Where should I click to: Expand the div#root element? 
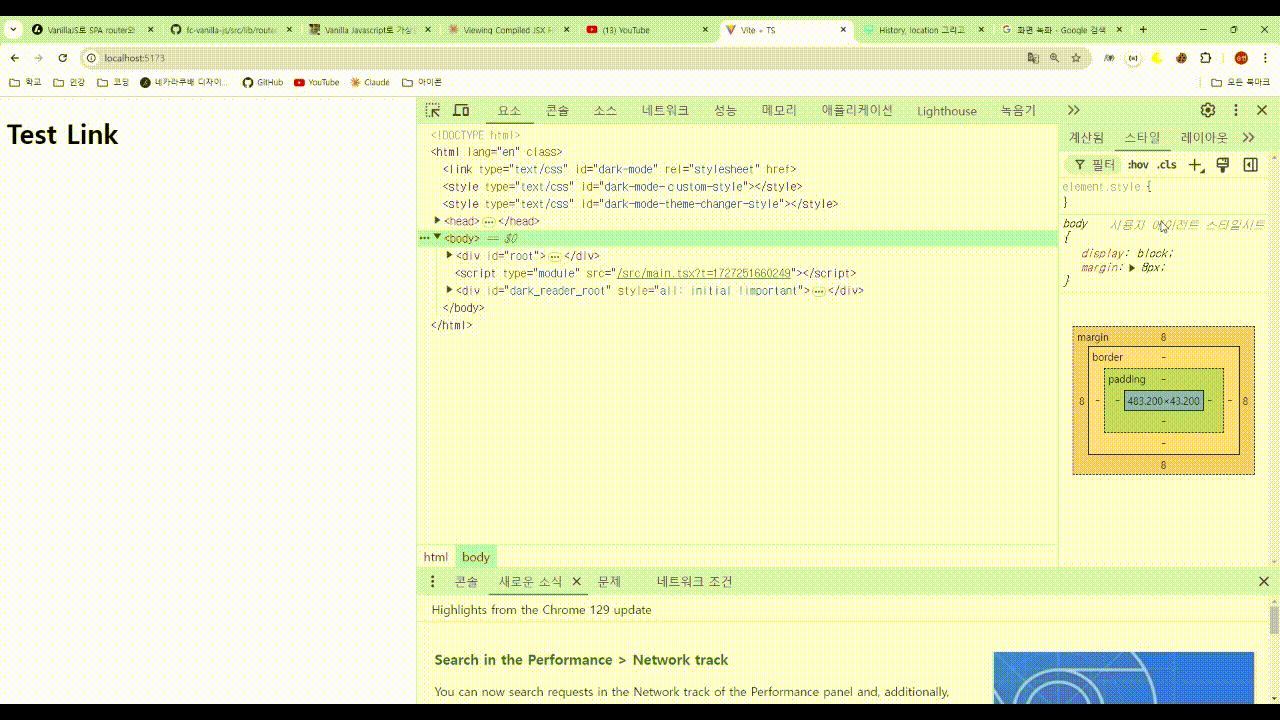pyautogui.click(x=449, y=255)
